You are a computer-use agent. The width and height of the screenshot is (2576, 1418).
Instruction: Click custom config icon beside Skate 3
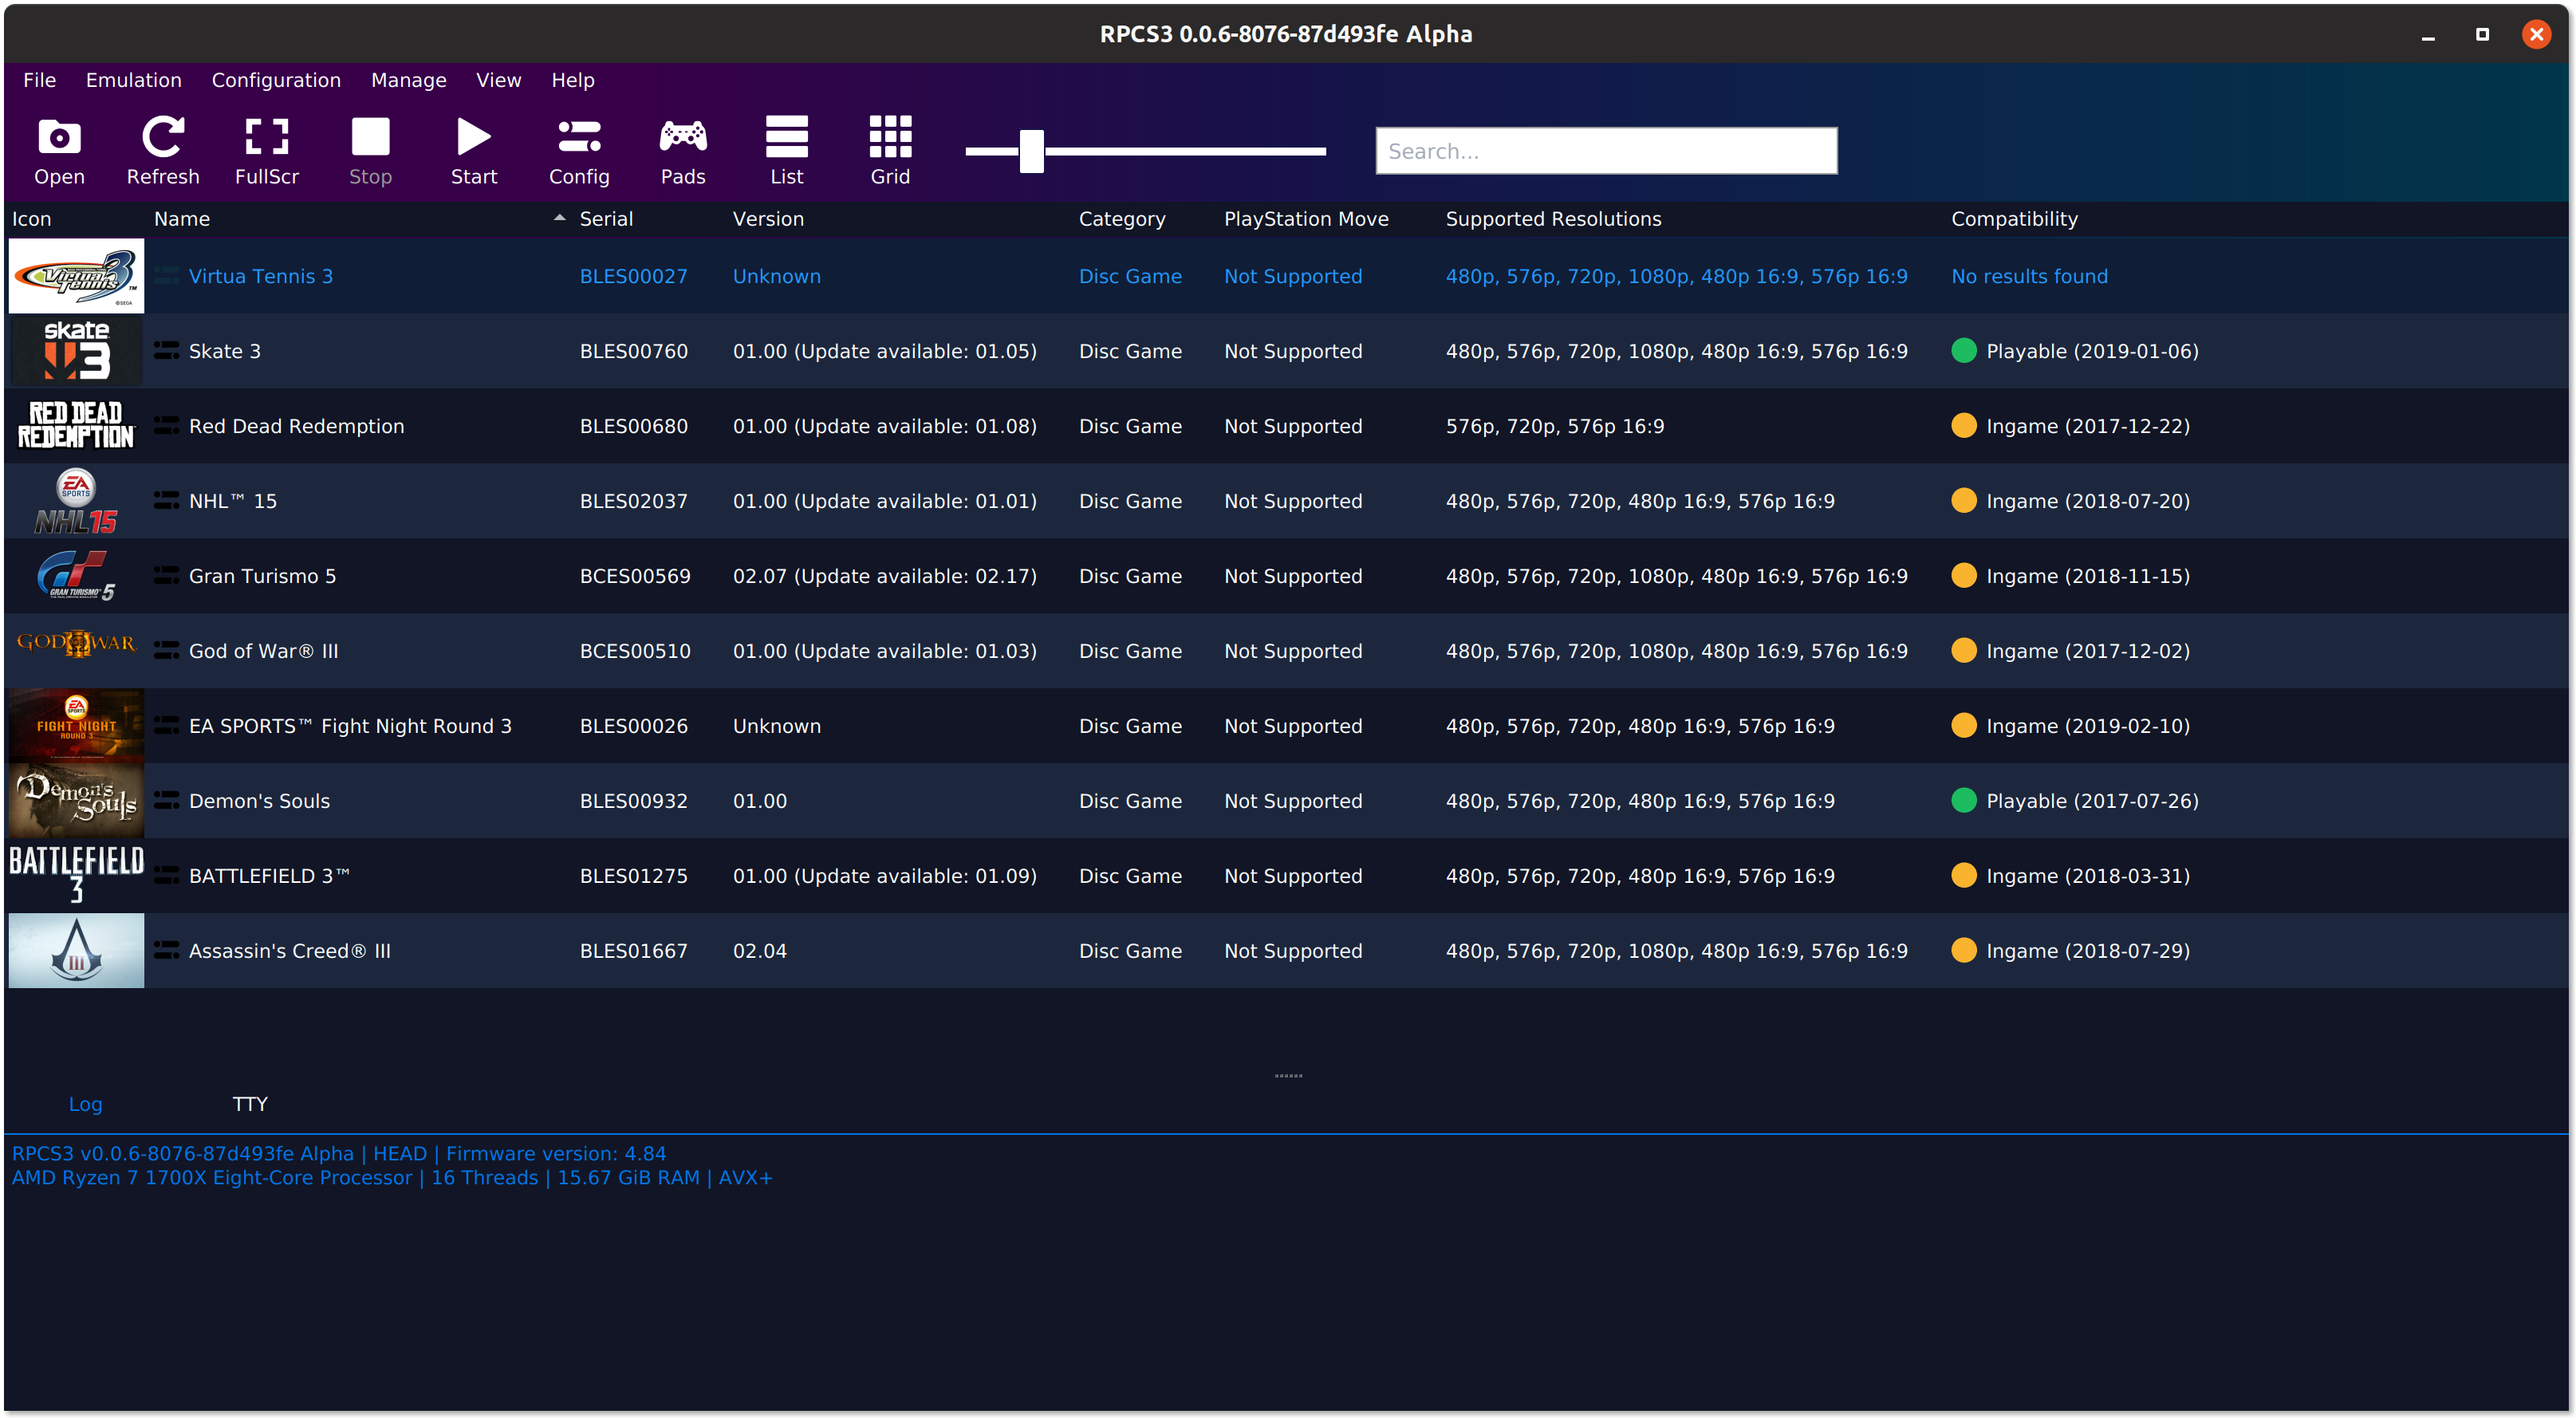pyautogui.click(x=166, y=351)
